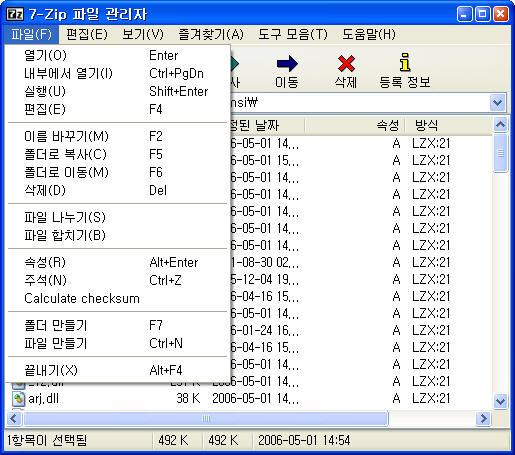Click the horizontal scrollbar left arrow

coord(14,418)
